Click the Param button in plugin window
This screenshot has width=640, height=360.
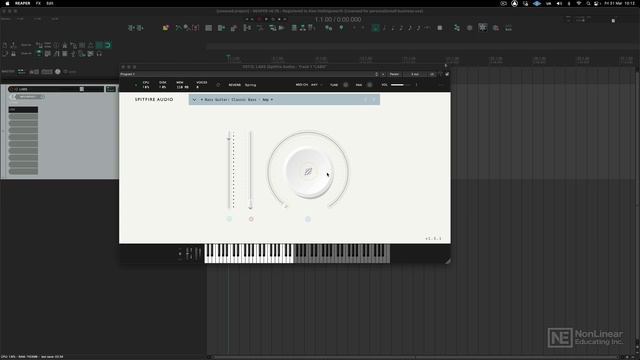pyautogui.click(x=394, y=74)
